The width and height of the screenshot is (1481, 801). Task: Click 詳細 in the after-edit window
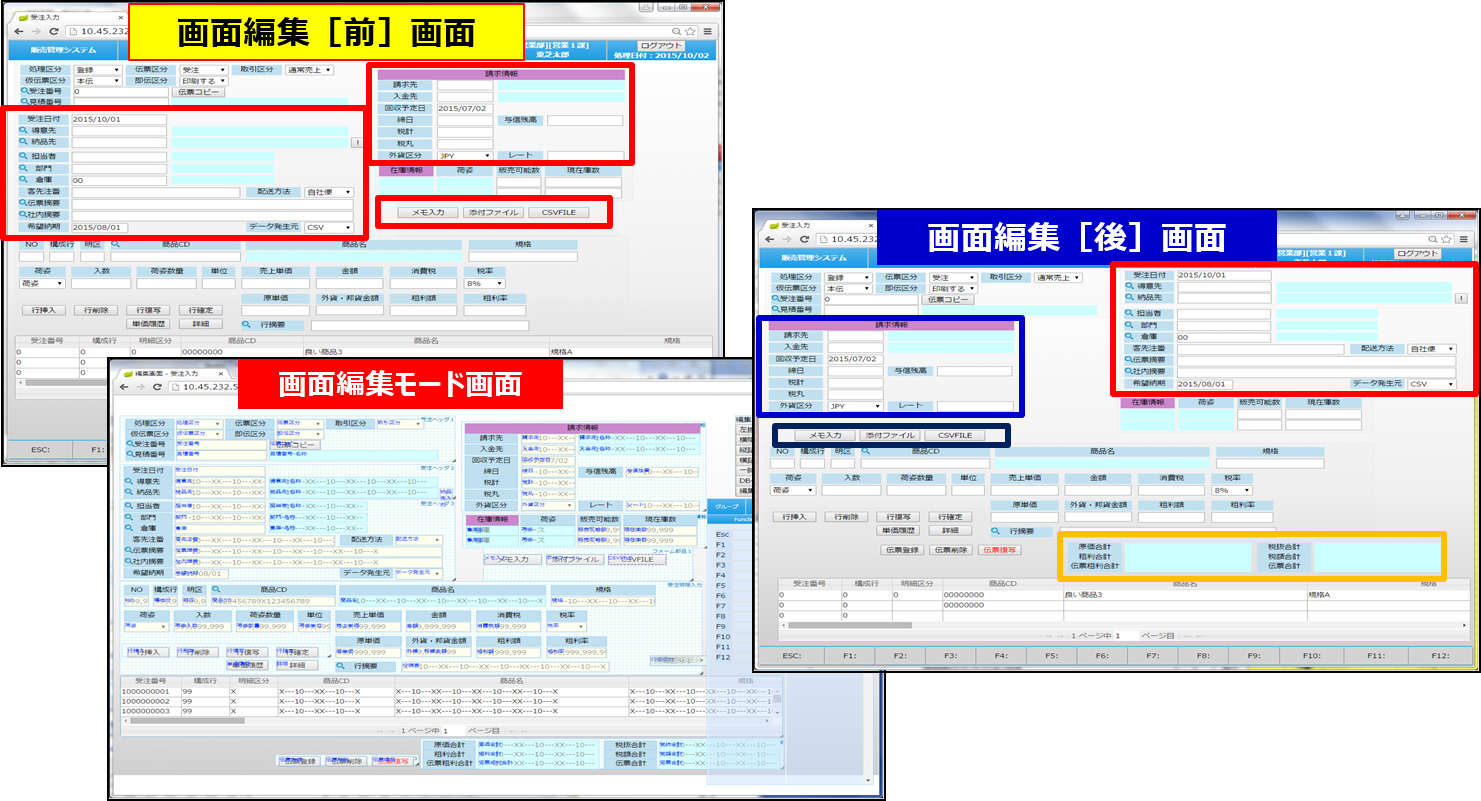point(950,530)
